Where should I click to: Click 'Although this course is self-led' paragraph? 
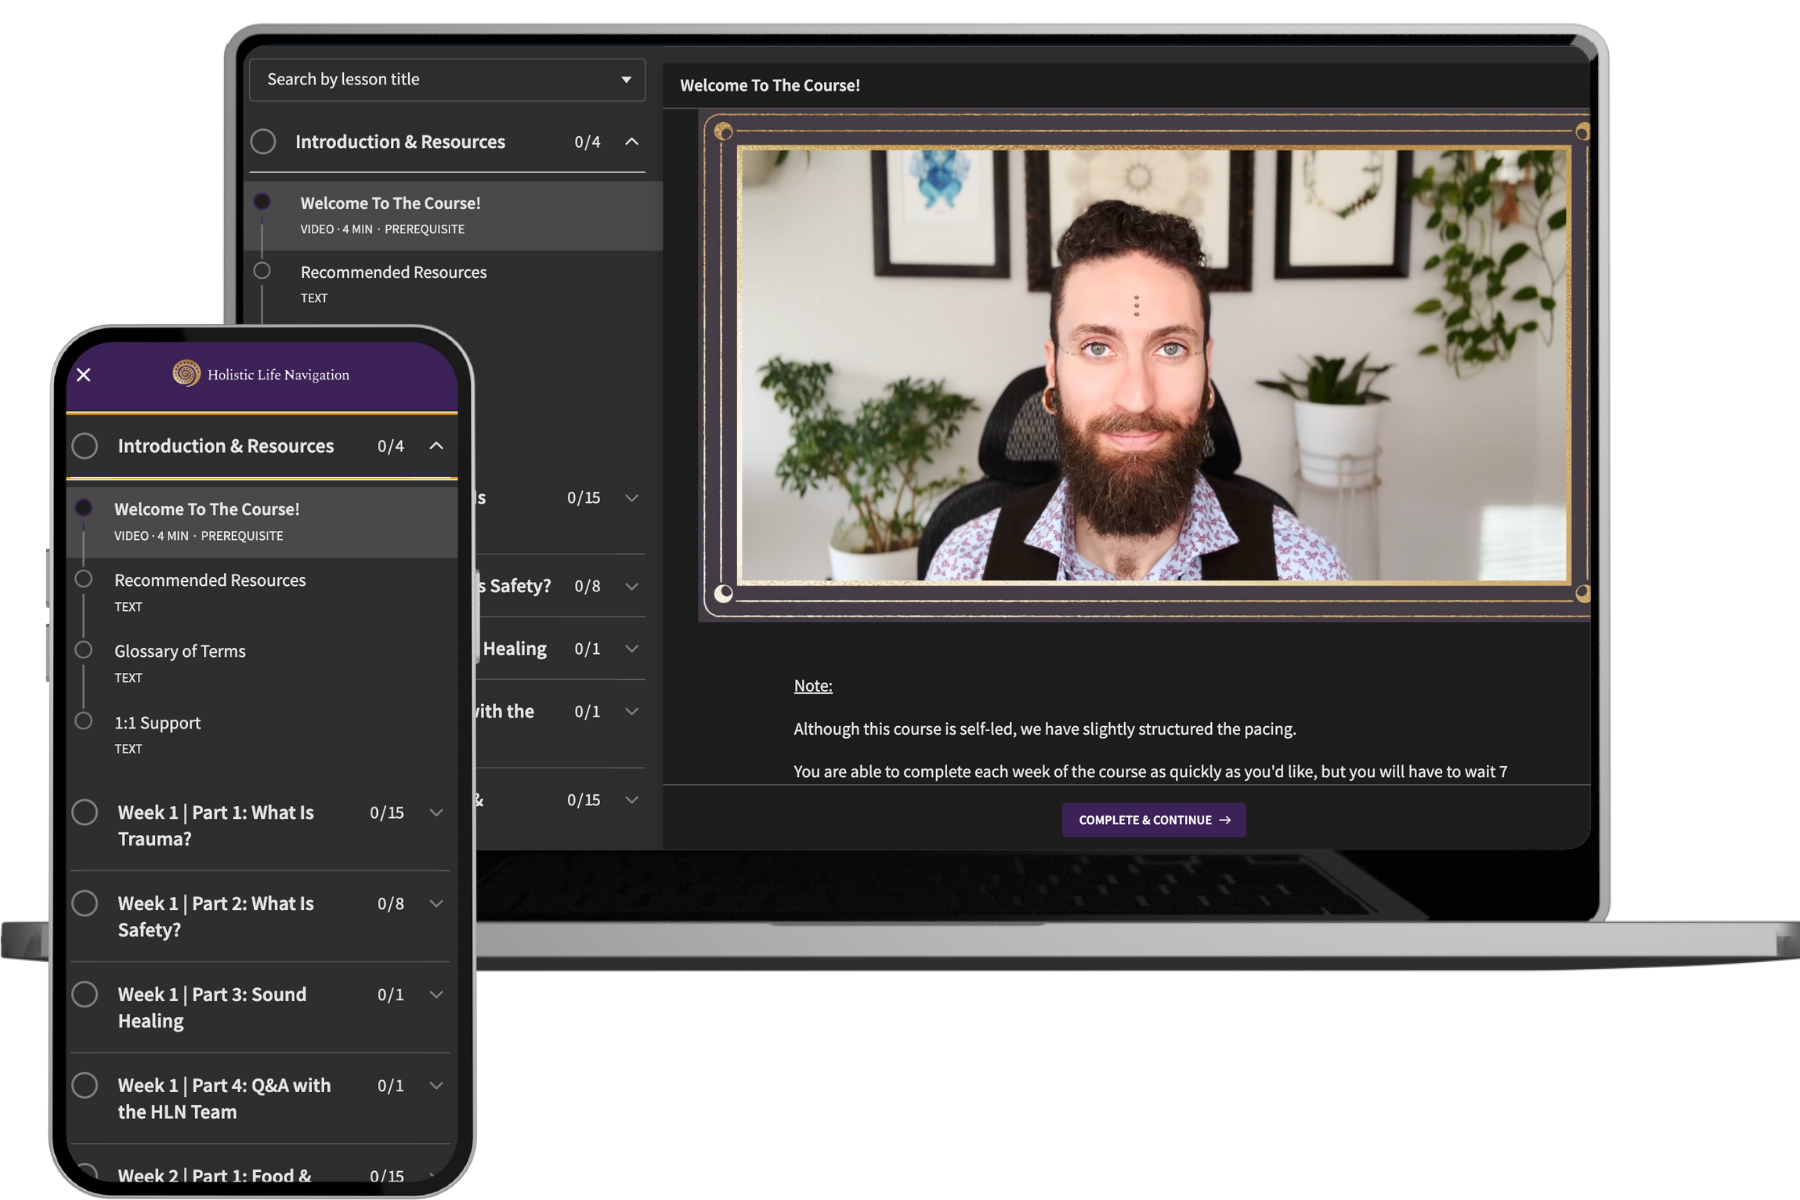pyautogui.click(x=1045, y=729)
